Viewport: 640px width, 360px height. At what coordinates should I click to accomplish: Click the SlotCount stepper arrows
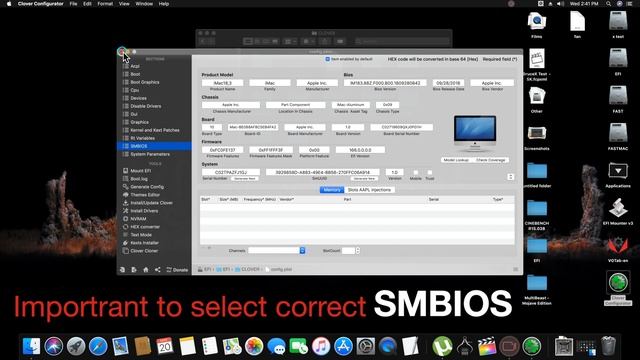[x=358, y=251]
